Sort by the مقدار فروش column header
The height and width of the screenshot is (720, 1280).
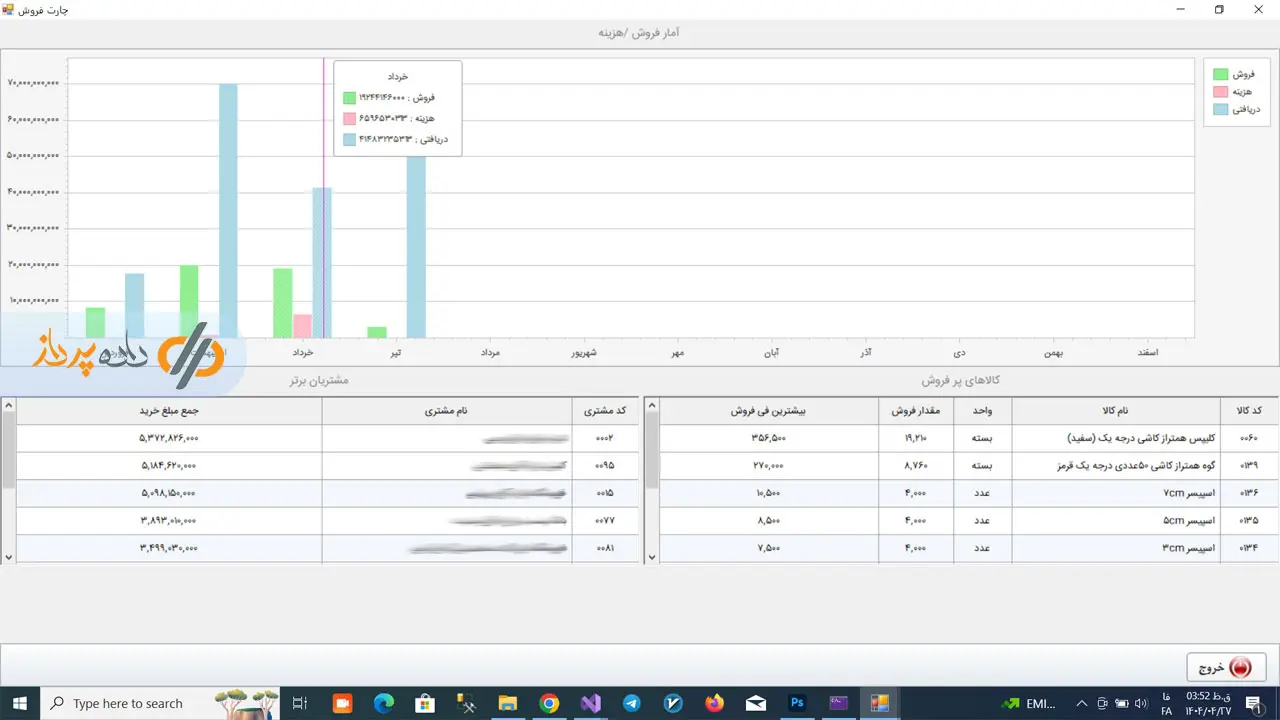point(915,411)
